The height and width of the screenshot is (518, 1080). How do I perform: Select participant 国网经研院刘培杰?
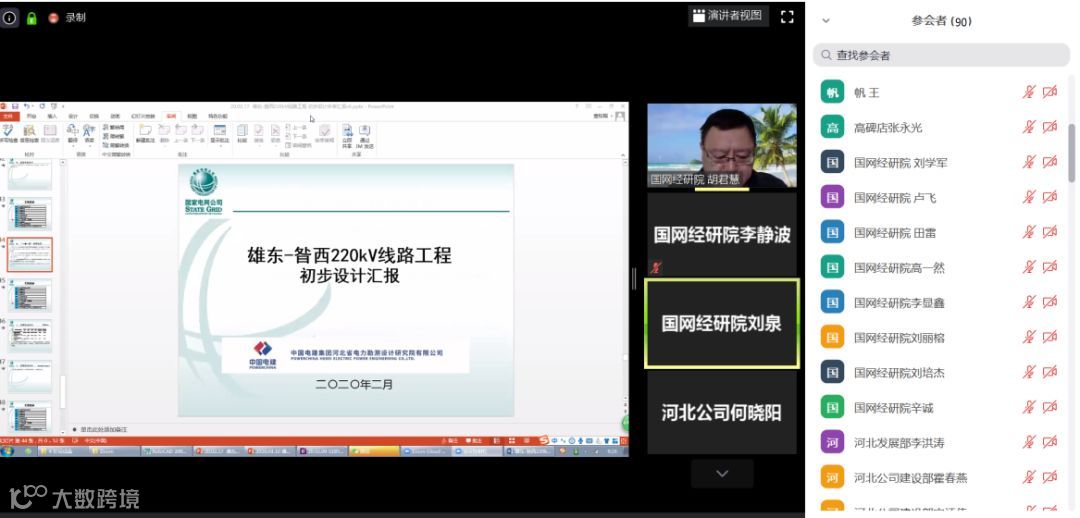pos(940,373)
